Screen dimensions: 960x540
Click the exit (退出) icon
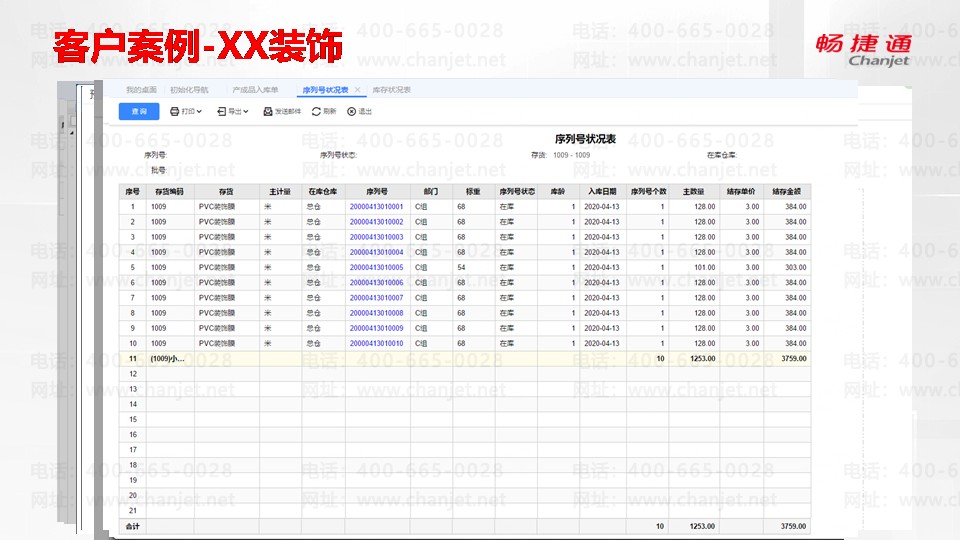(351, 112)
